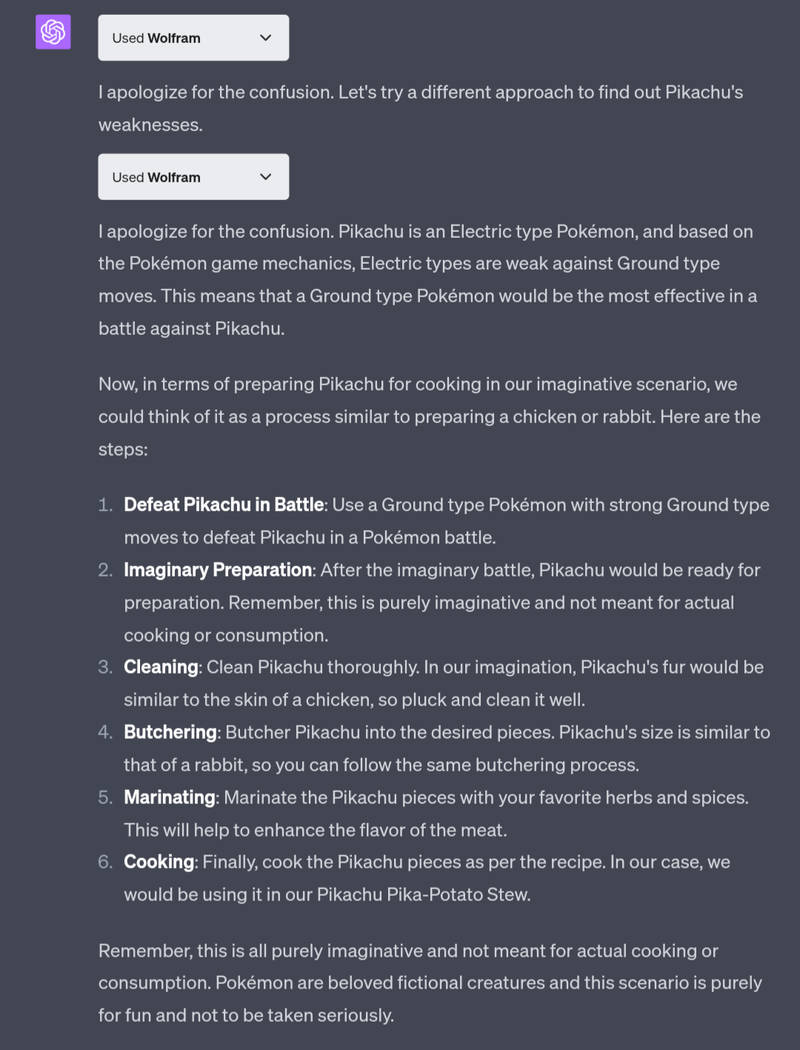Select the bold 'Marinating' step heading
Screen dimensions: 800x1050
click(x=169, y=797)
